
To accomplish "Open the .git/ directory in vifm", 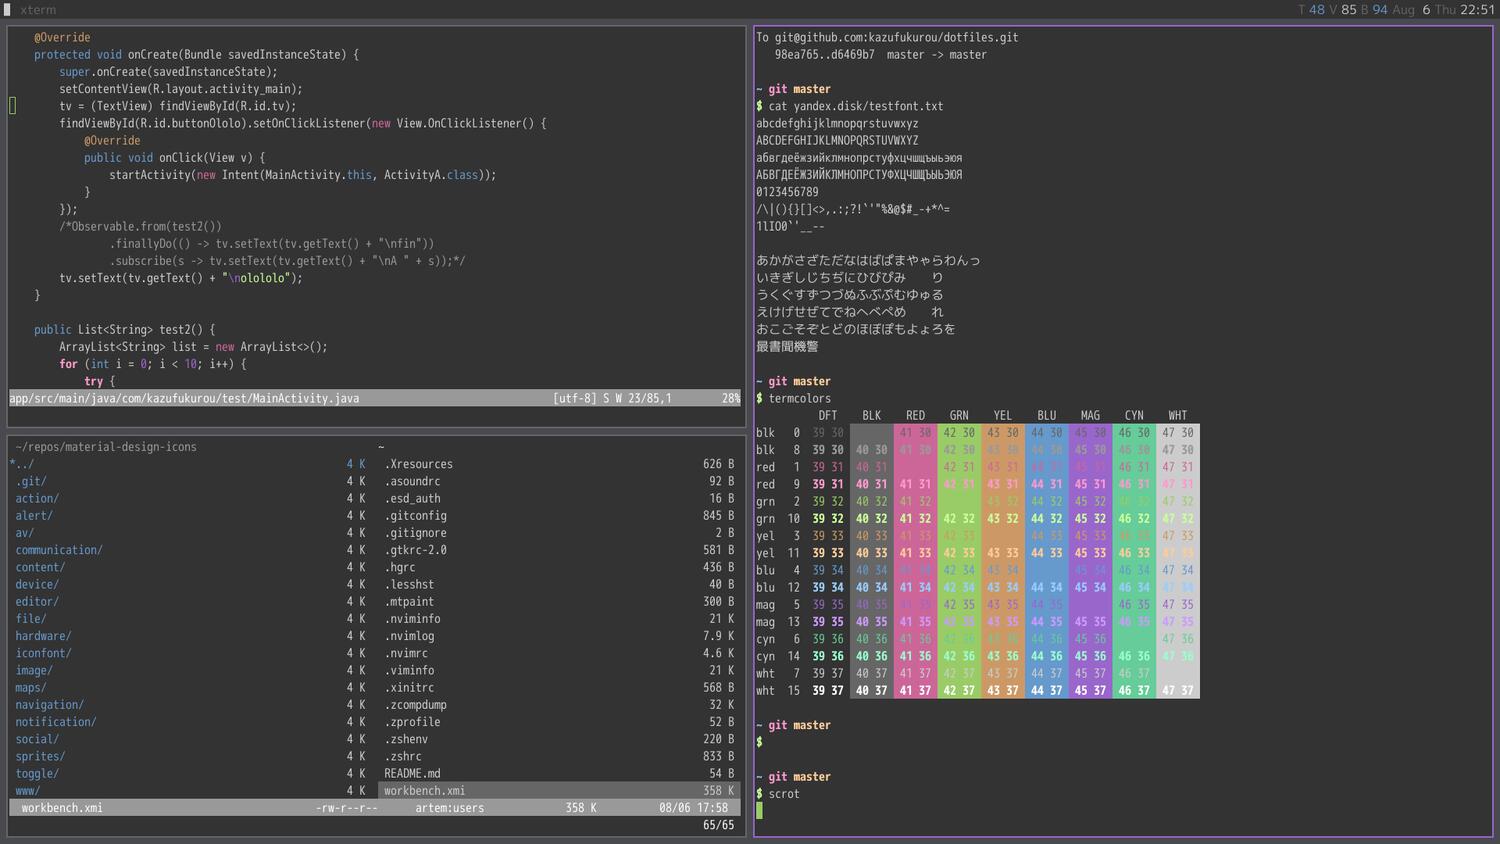I will [30, 481].
